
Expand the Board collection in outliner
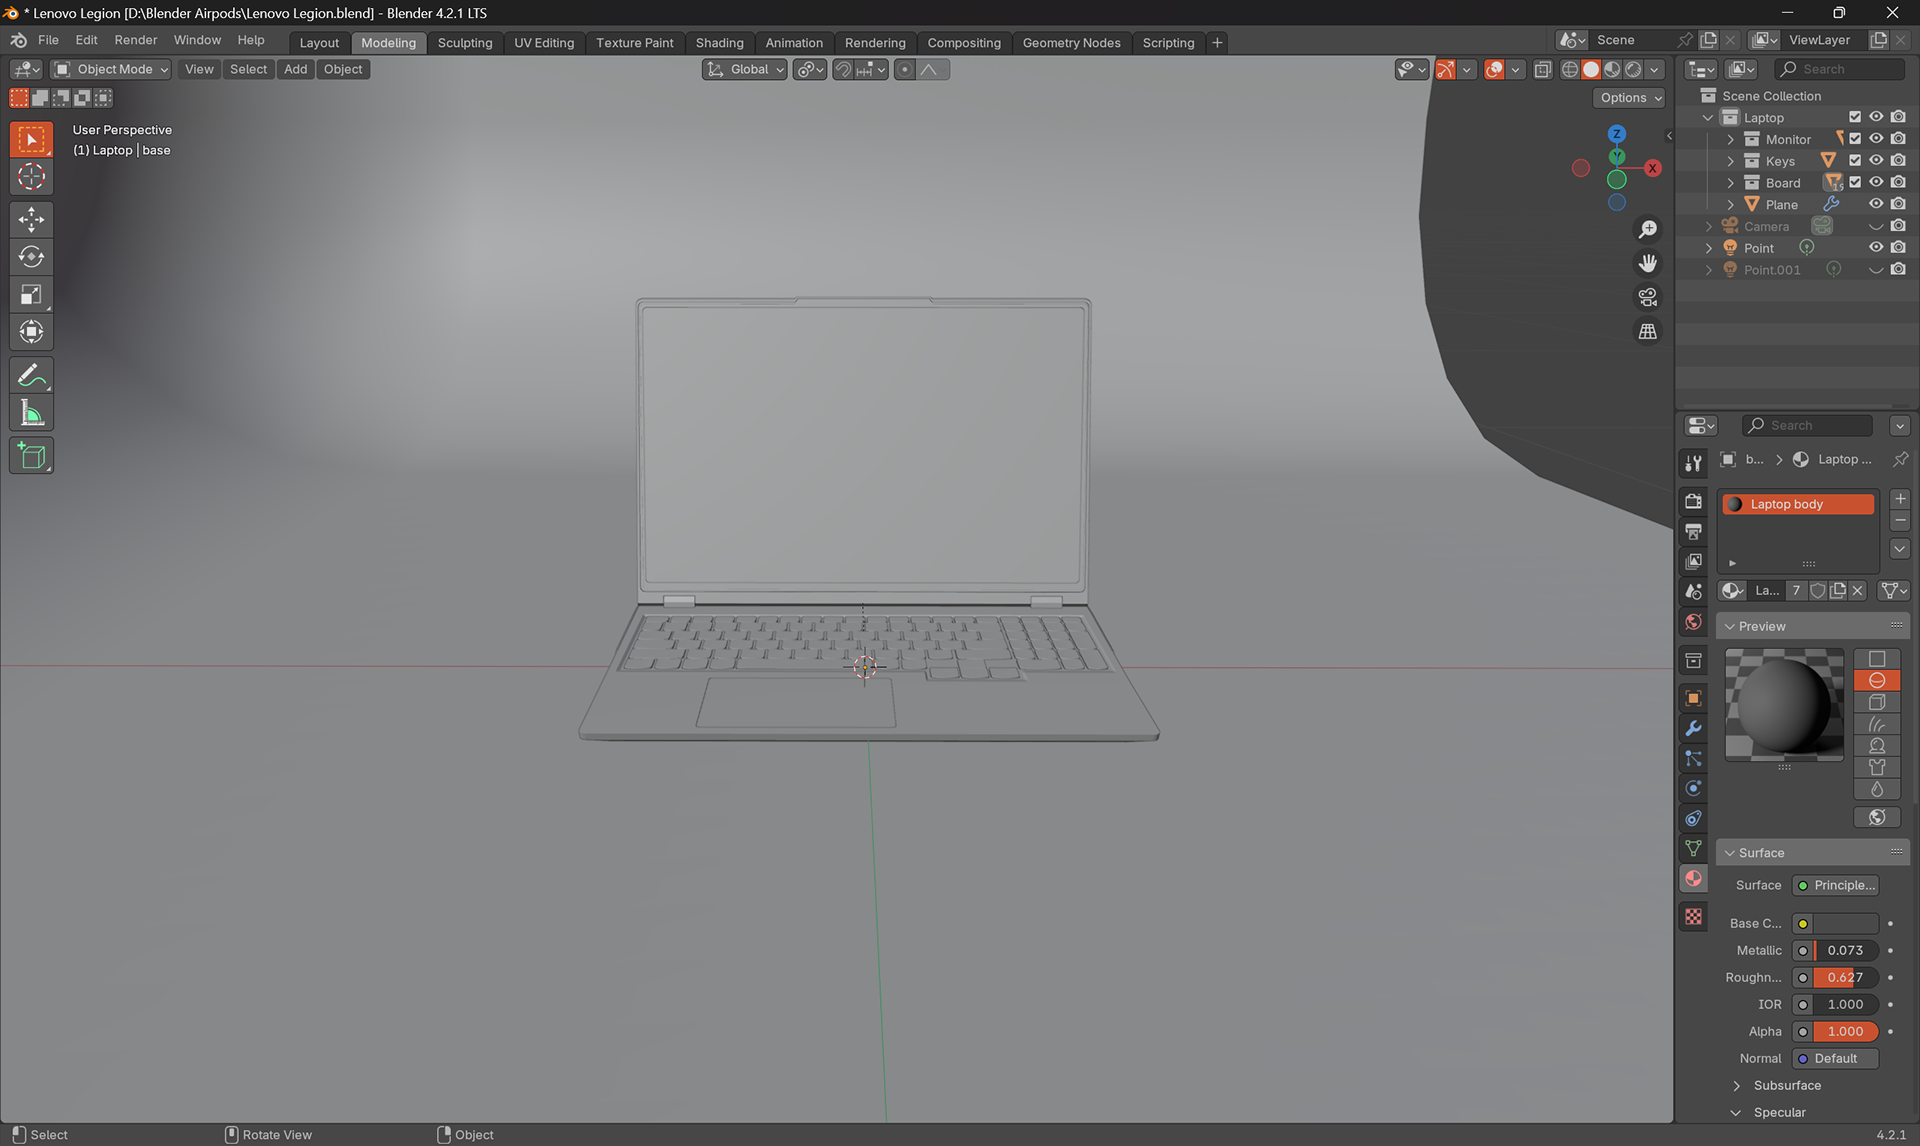tap(1730, 183)
